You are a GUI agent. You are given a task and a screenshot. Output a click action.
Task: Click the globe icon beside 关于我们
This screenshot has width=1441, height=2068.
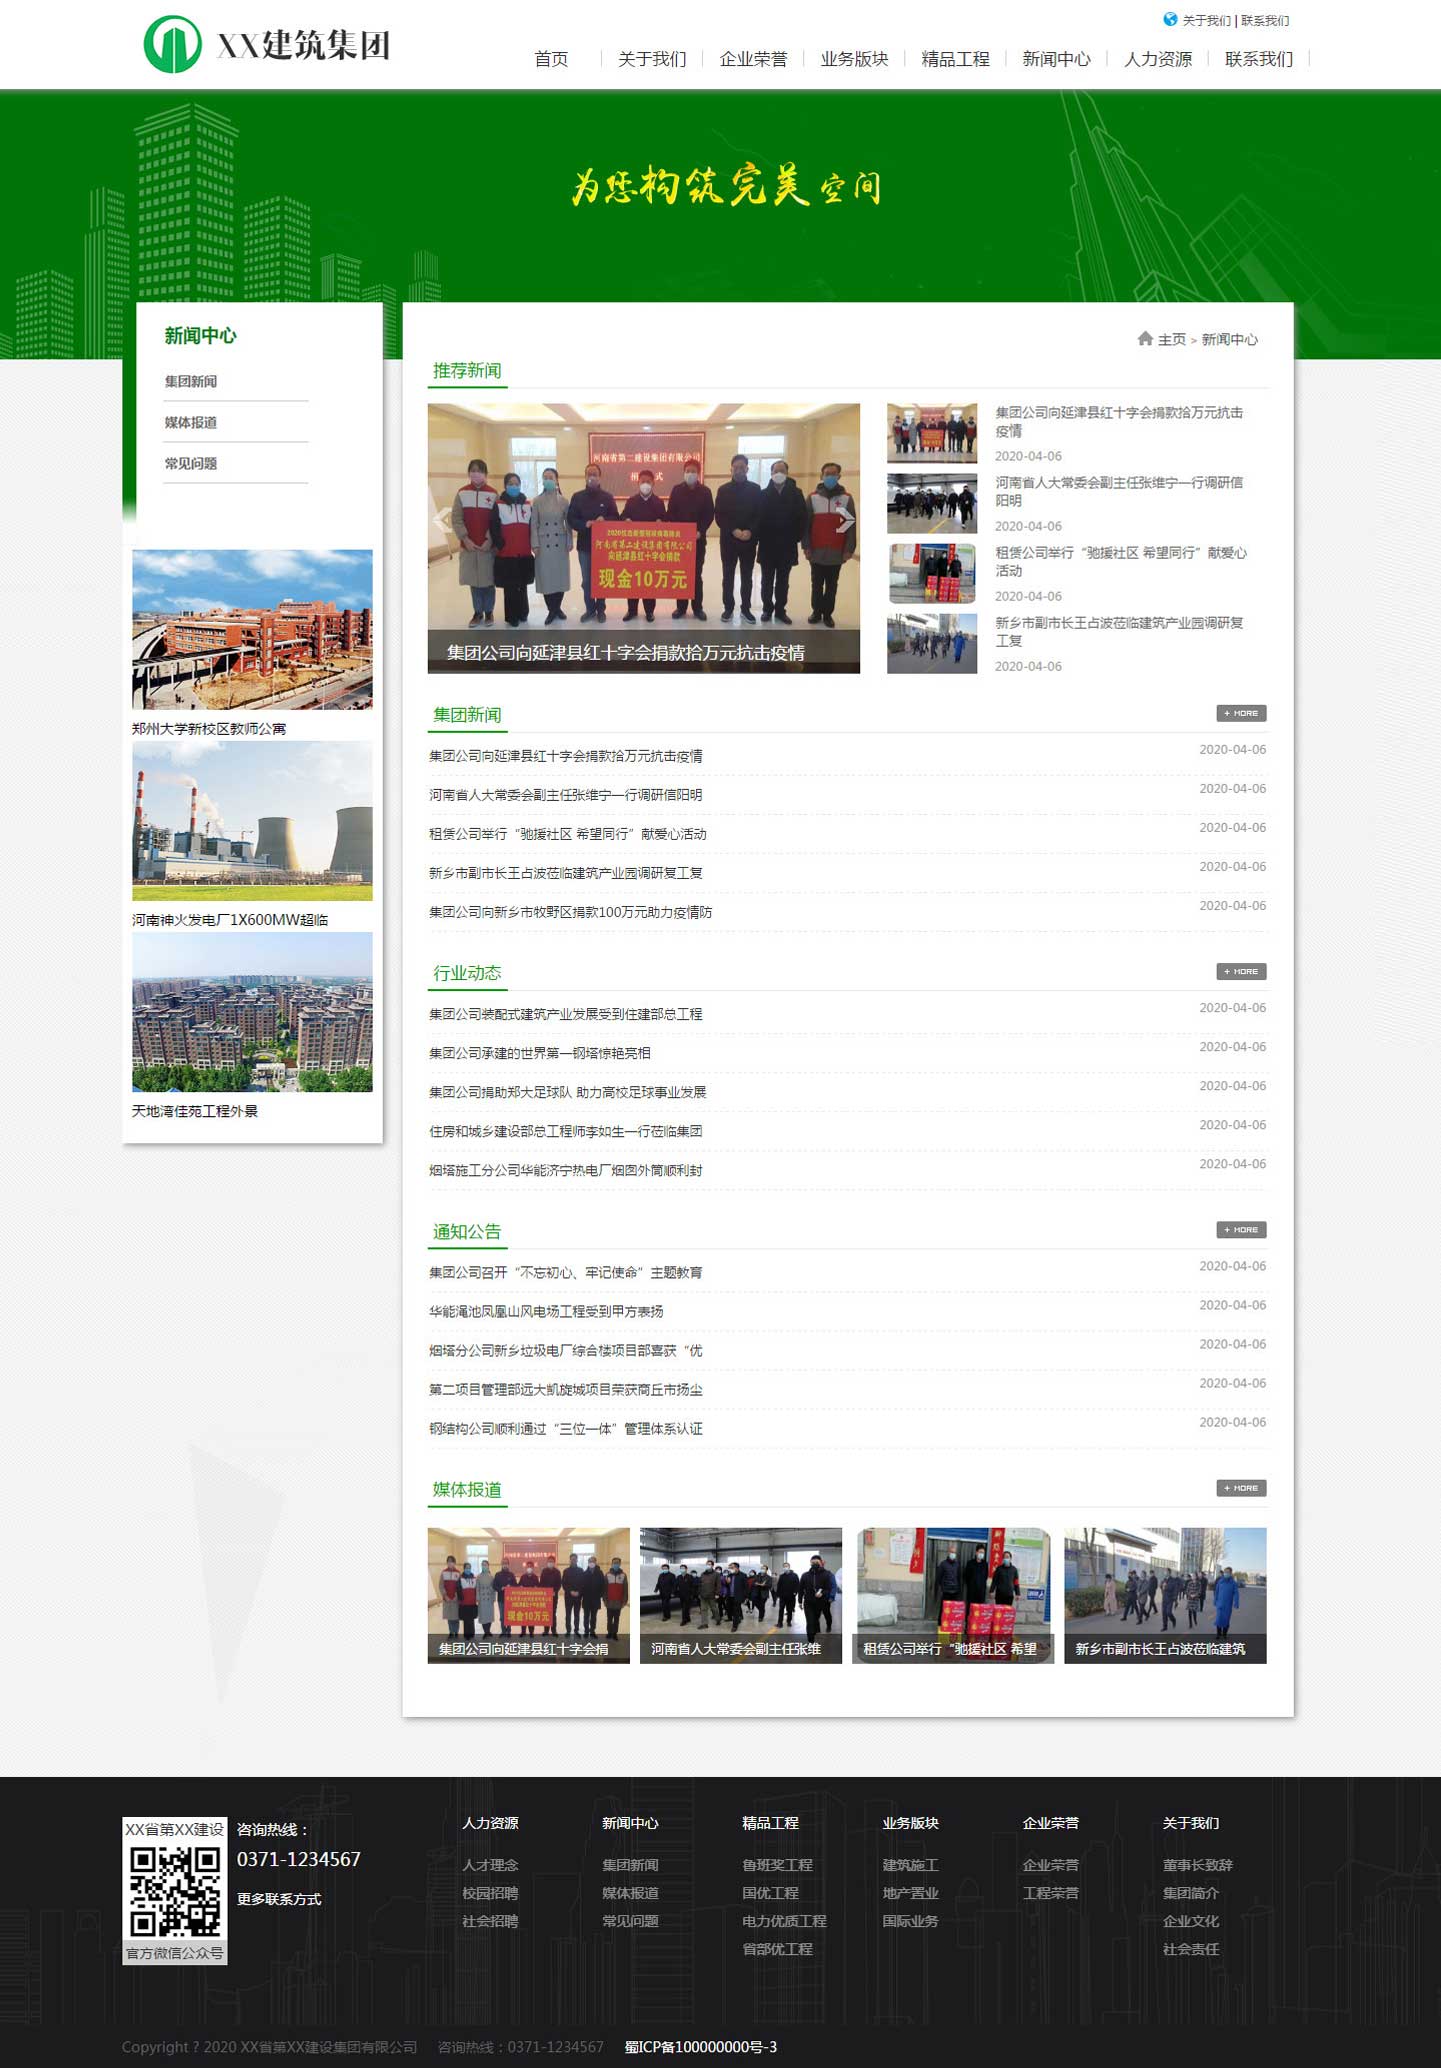[1169, 20]
